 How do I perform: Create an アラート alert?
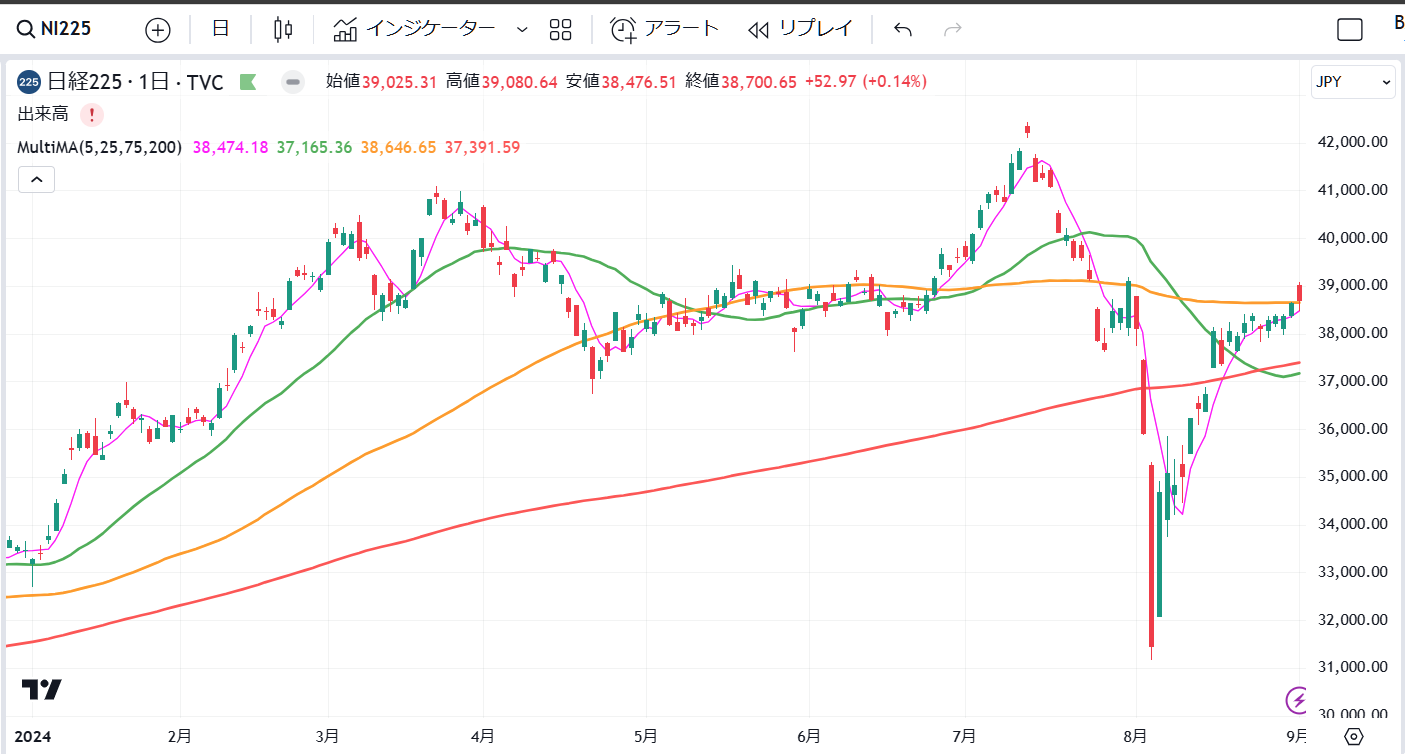(665, 29)
